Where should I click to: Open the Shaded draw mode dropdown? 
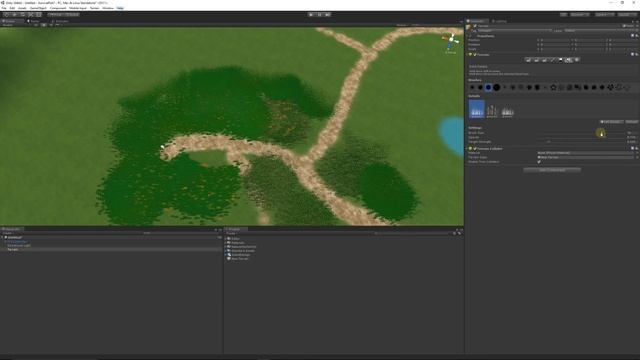(x=16, y=25)
